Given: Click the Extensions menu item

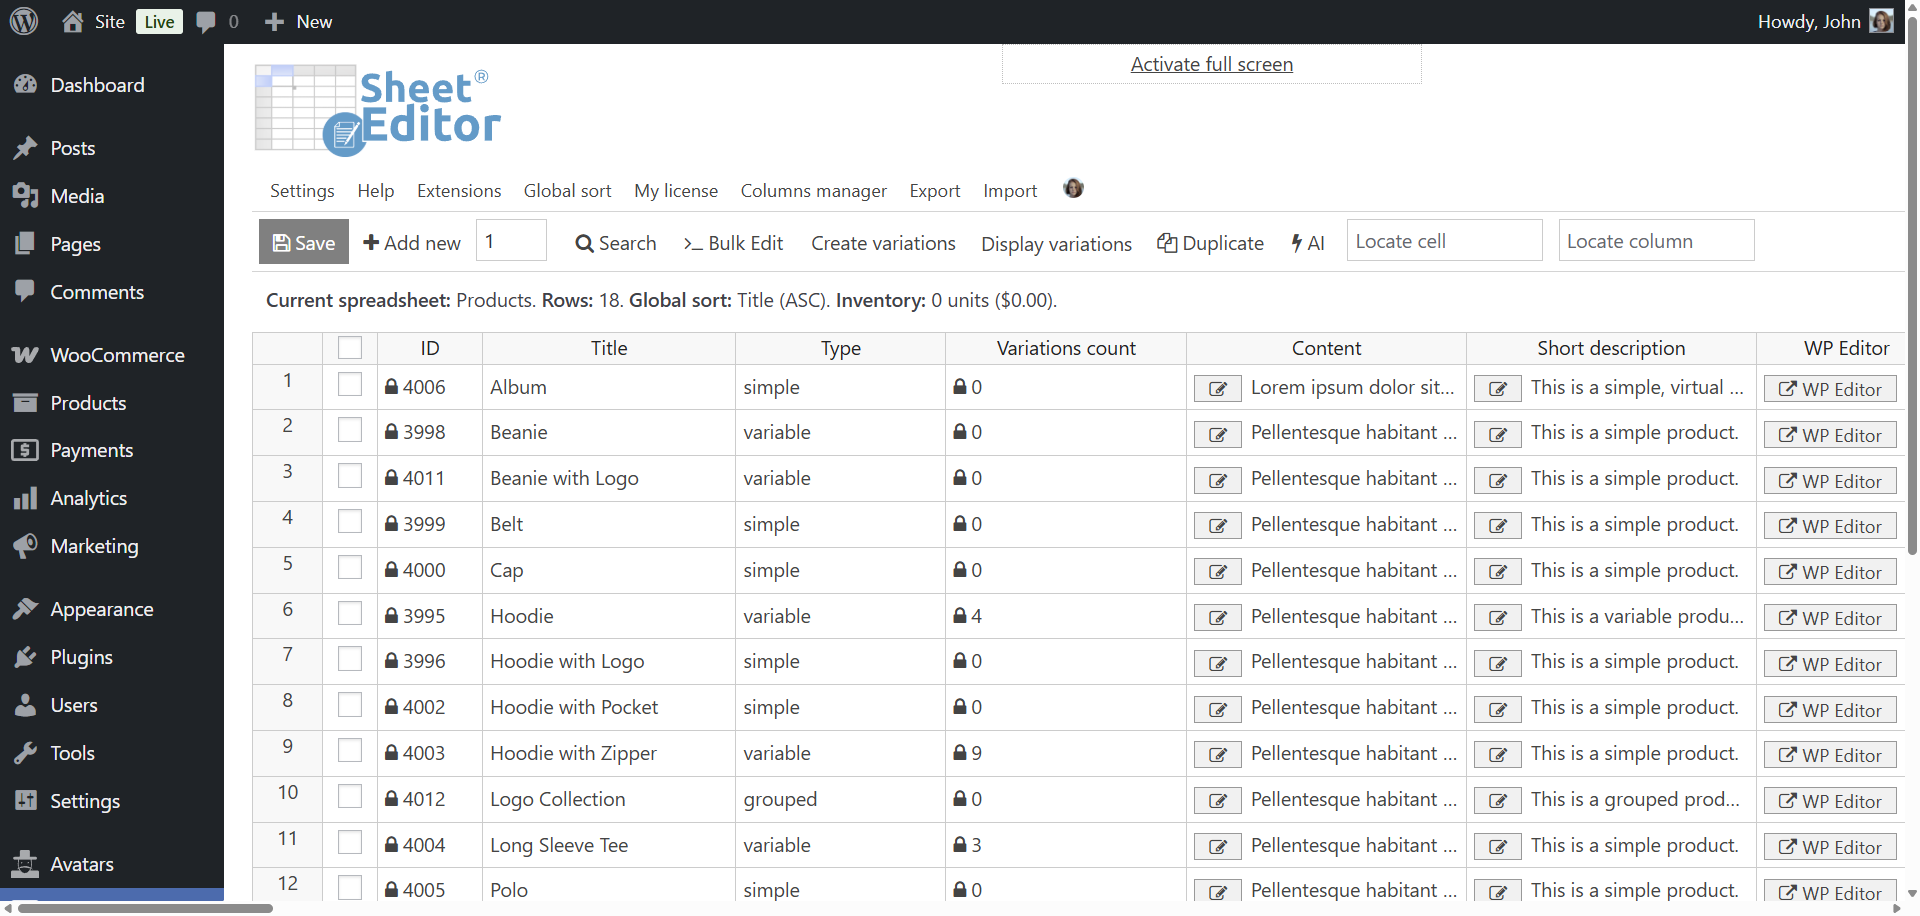Looking at the screenshot, I should pyautogui.click(x=458, y=190).
